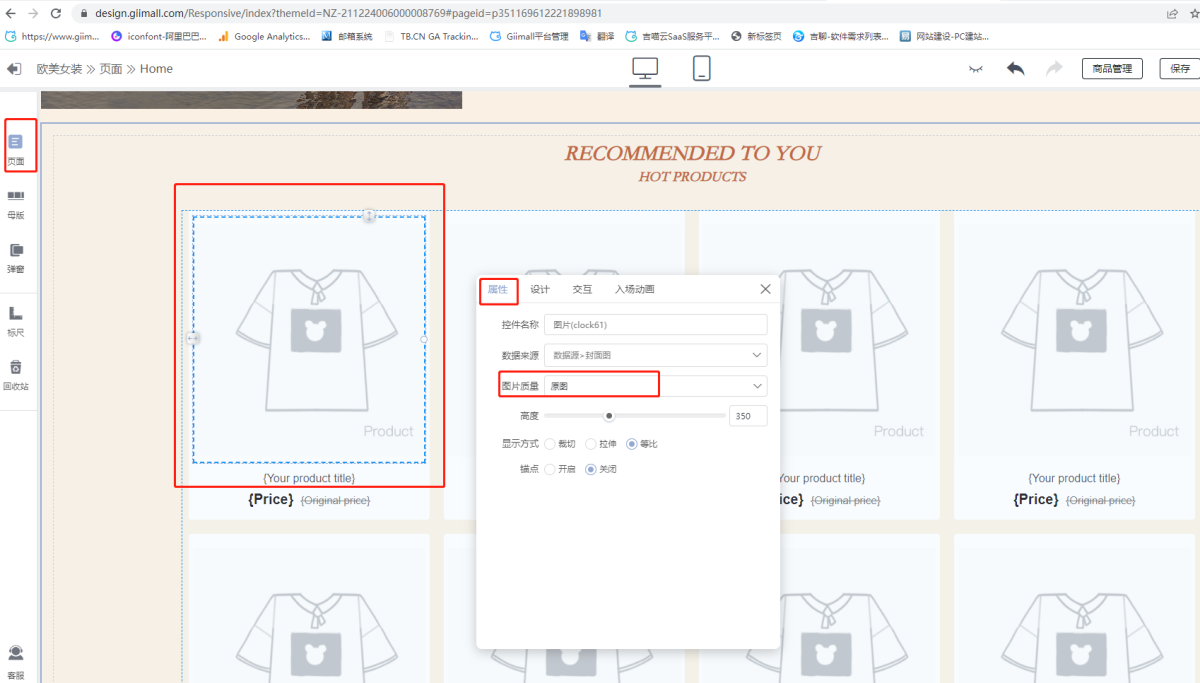1200x683 pixels.
Task: Open the 回收站 recycle bin
Action: click(16, 373)
